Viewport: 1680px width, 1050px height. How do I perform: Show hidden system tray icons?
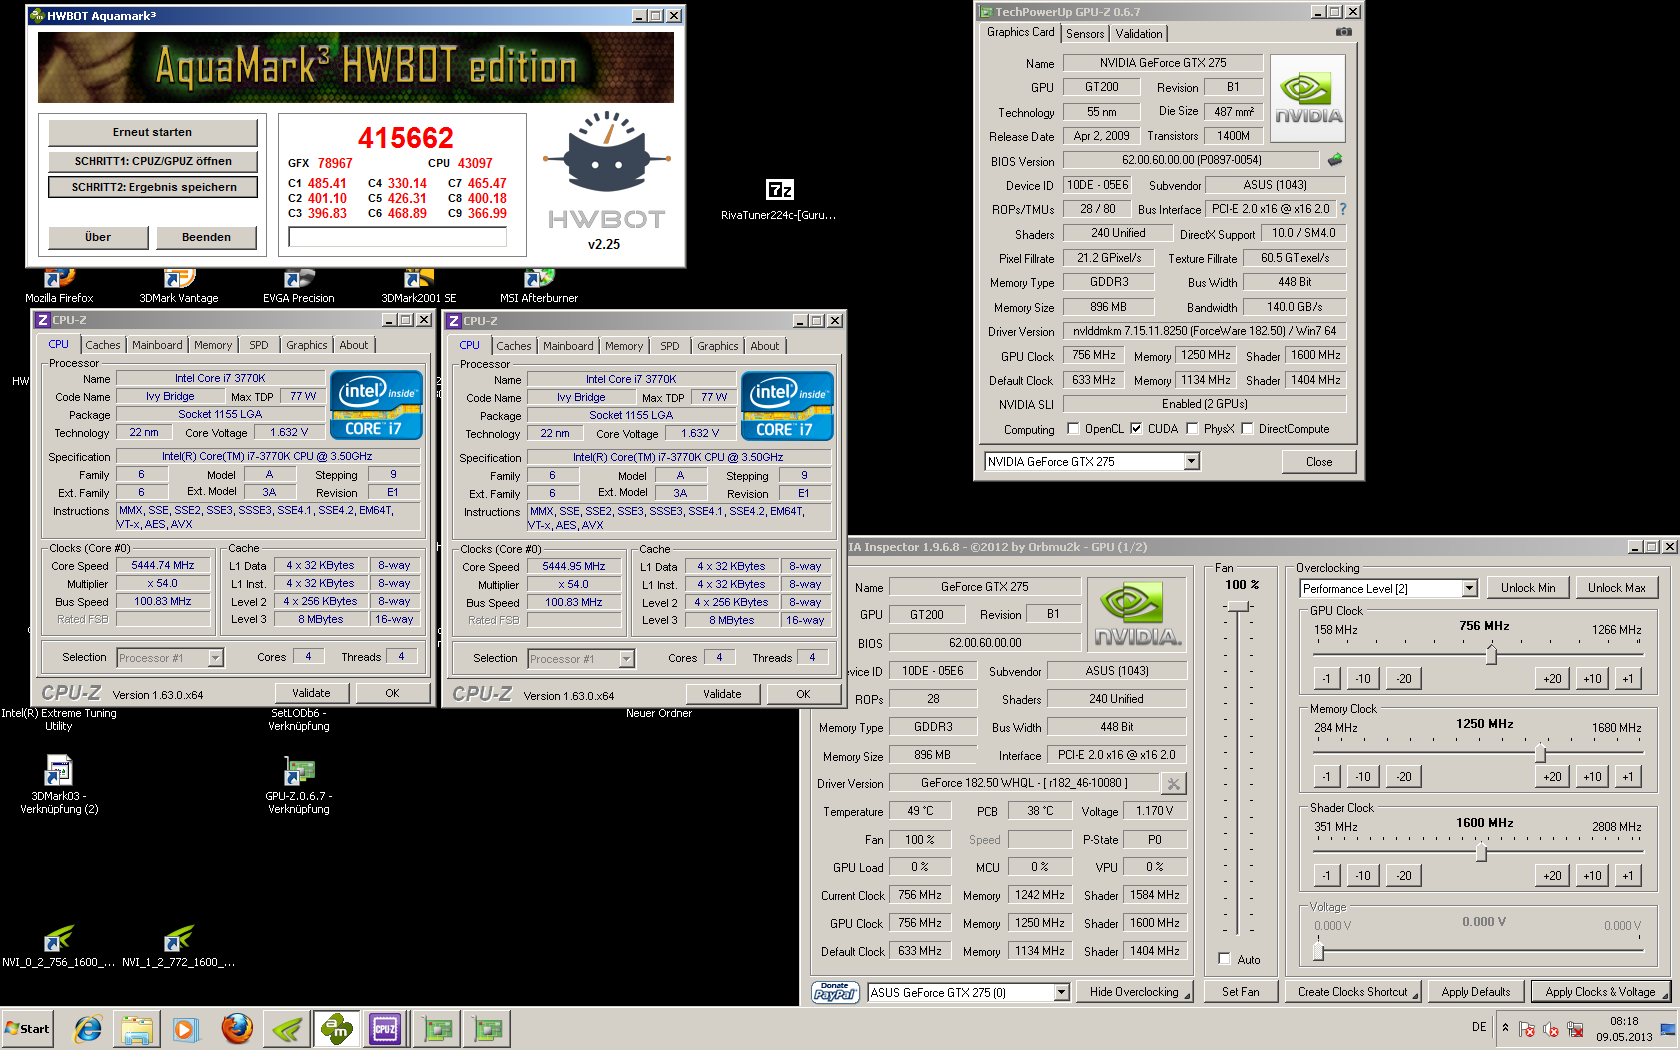pos(1505,1027)
